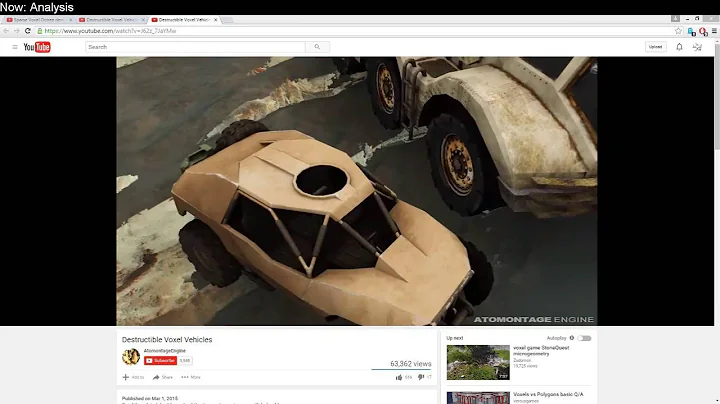Click the subscriber count next to Subscribe

(x=185, y=361)
